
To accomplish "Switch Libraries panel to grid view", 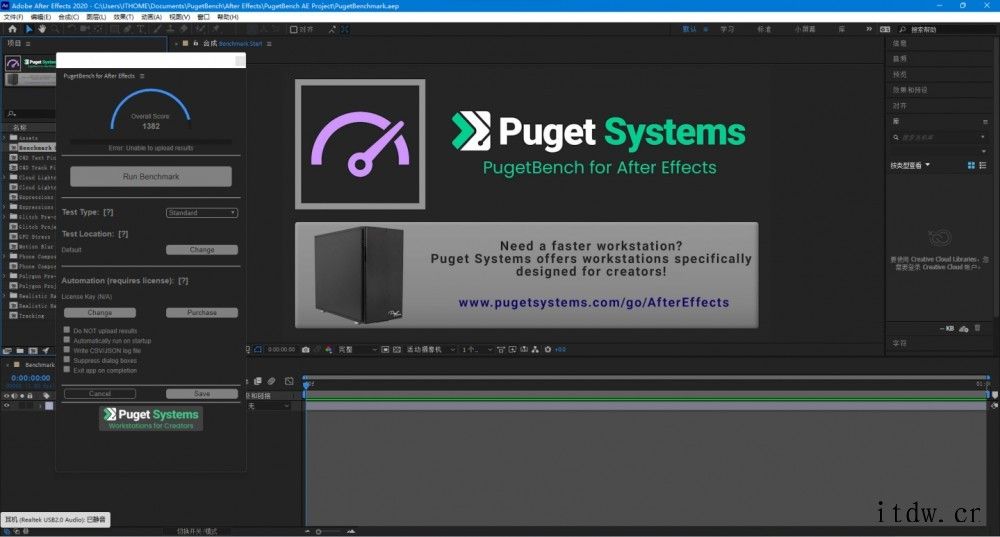I will click(971, 165).
